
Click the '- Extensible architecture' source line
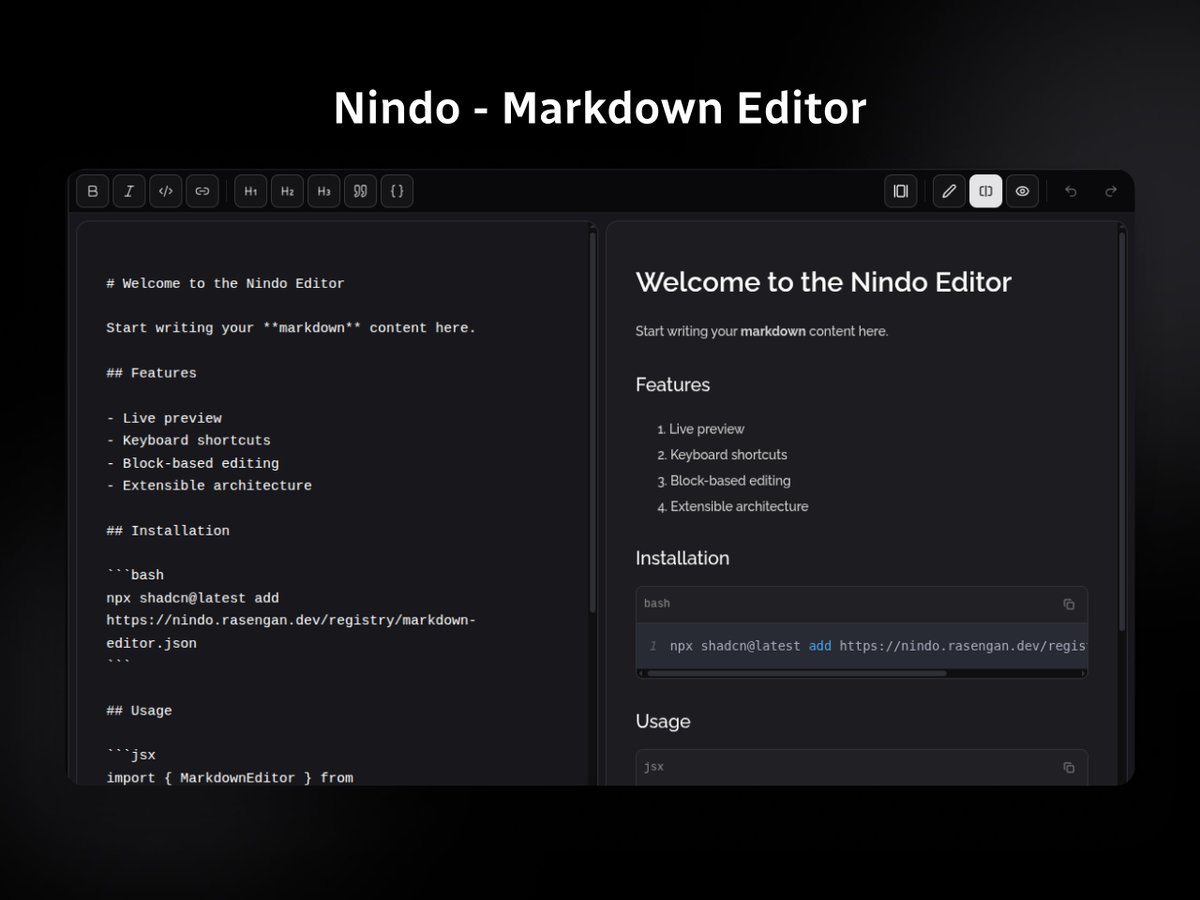[x=209, y=485]
